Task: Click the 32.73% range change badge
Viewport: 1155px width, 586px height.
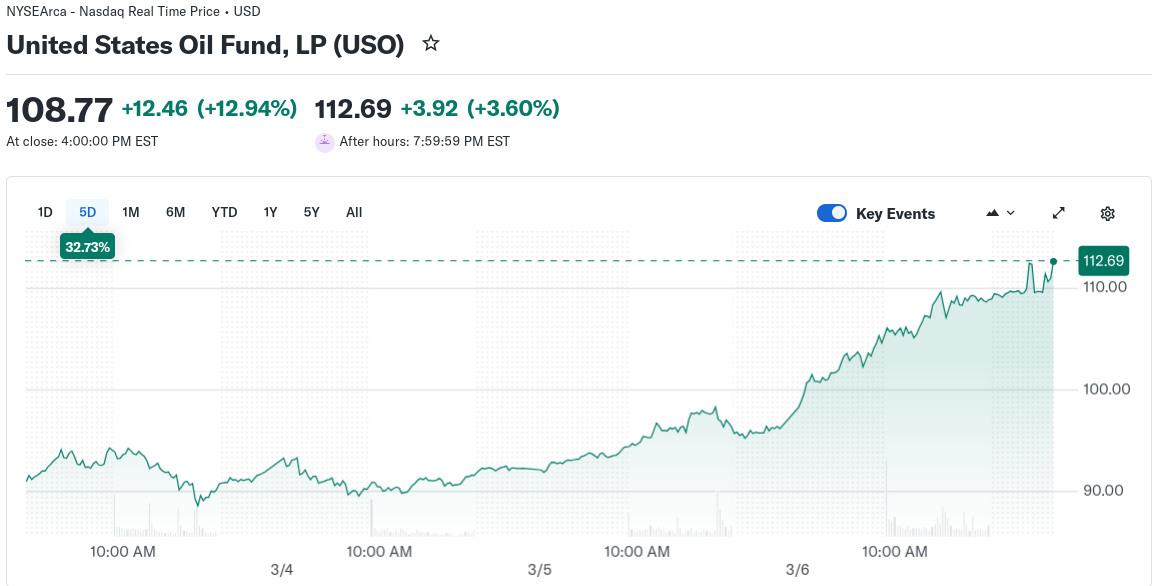Action: point(88,246)
